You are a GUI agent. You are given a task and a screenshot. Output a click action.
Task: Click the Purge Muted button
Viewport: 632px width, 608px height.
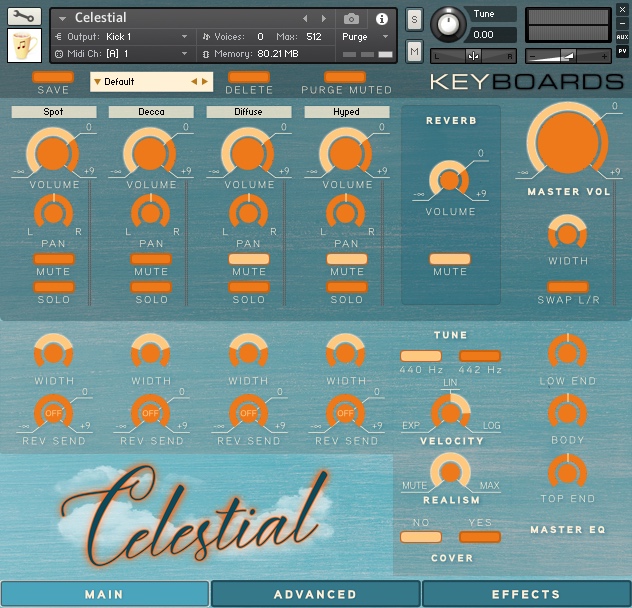pyautogui.click(x=346, y=77)
